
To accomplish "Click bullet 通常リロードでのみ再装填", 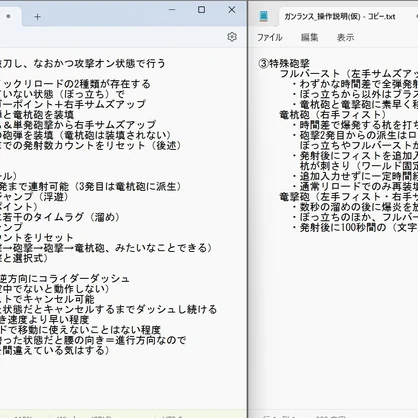I will click(355, 186).
